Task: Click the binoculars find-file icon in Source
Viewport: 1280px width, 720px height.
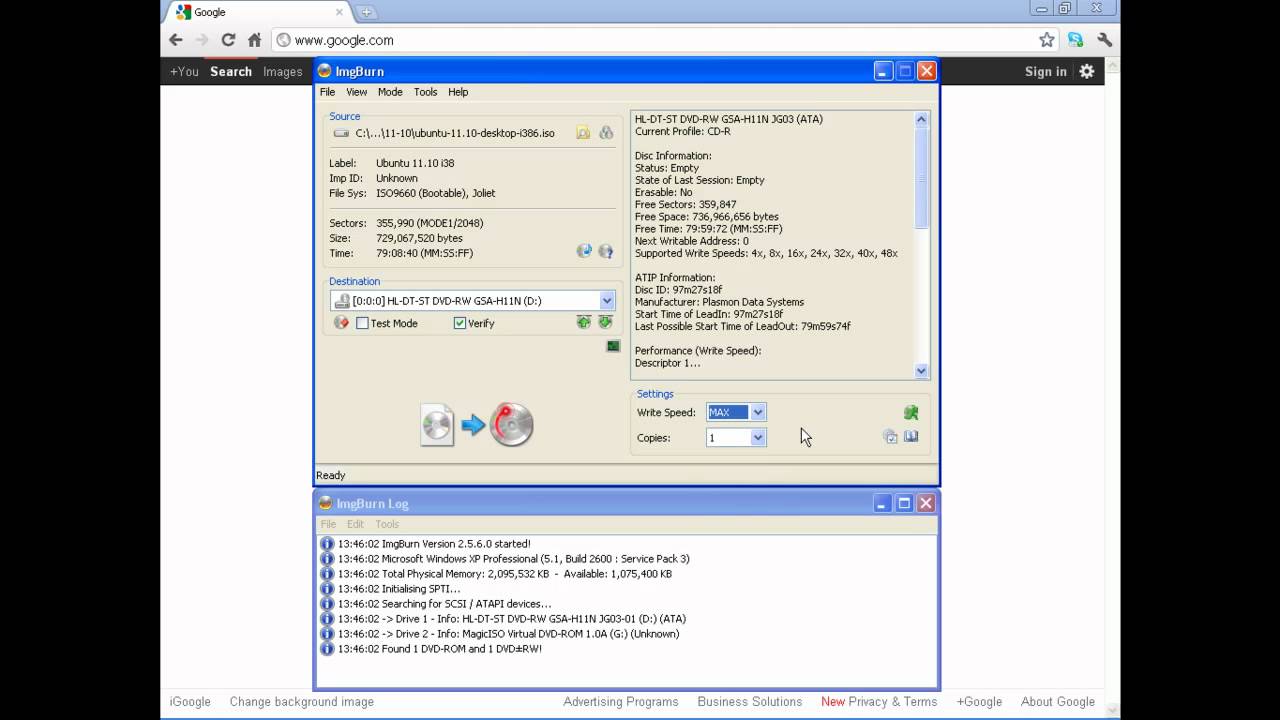Action: pyautogui.click(x=606, y=133)
